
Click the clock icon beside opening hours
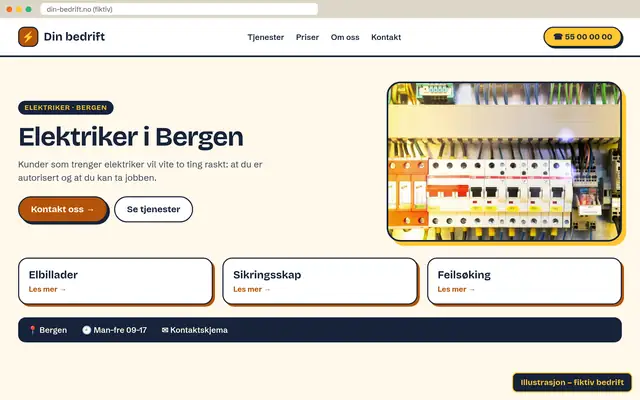(87, 330)
